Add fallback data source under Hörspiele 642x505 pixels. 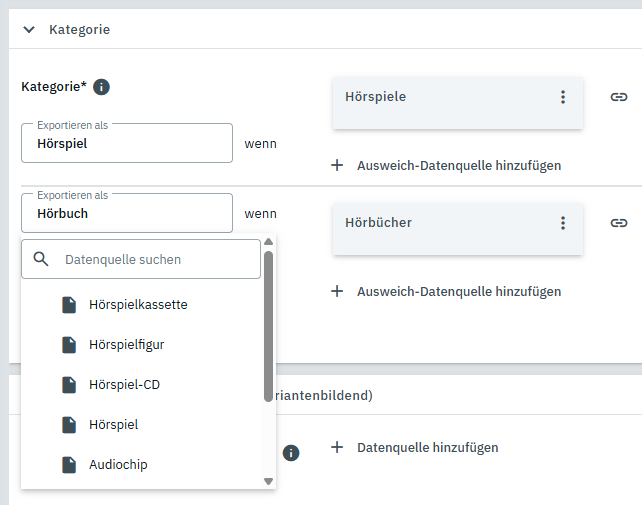[446, 165]
